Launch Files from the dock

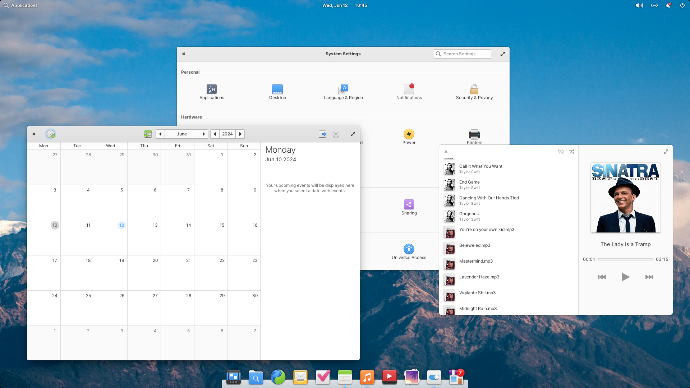point(256,377)
